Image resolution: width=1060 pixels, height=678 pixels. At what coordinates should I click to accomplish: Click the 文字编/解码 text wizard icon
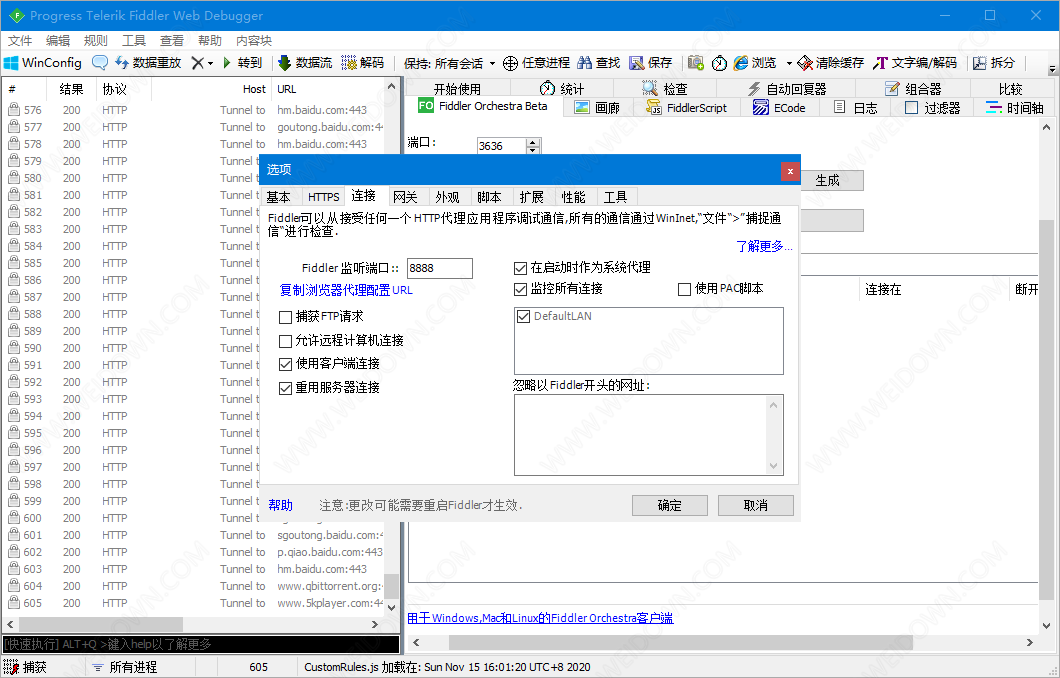(880, 63)
